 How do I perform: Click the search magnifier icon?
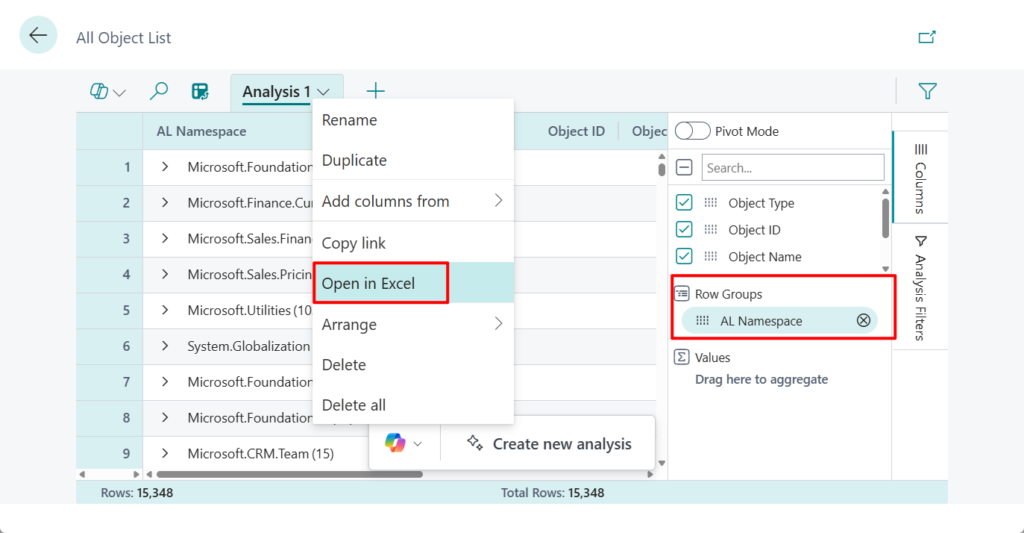click(158, 91)
